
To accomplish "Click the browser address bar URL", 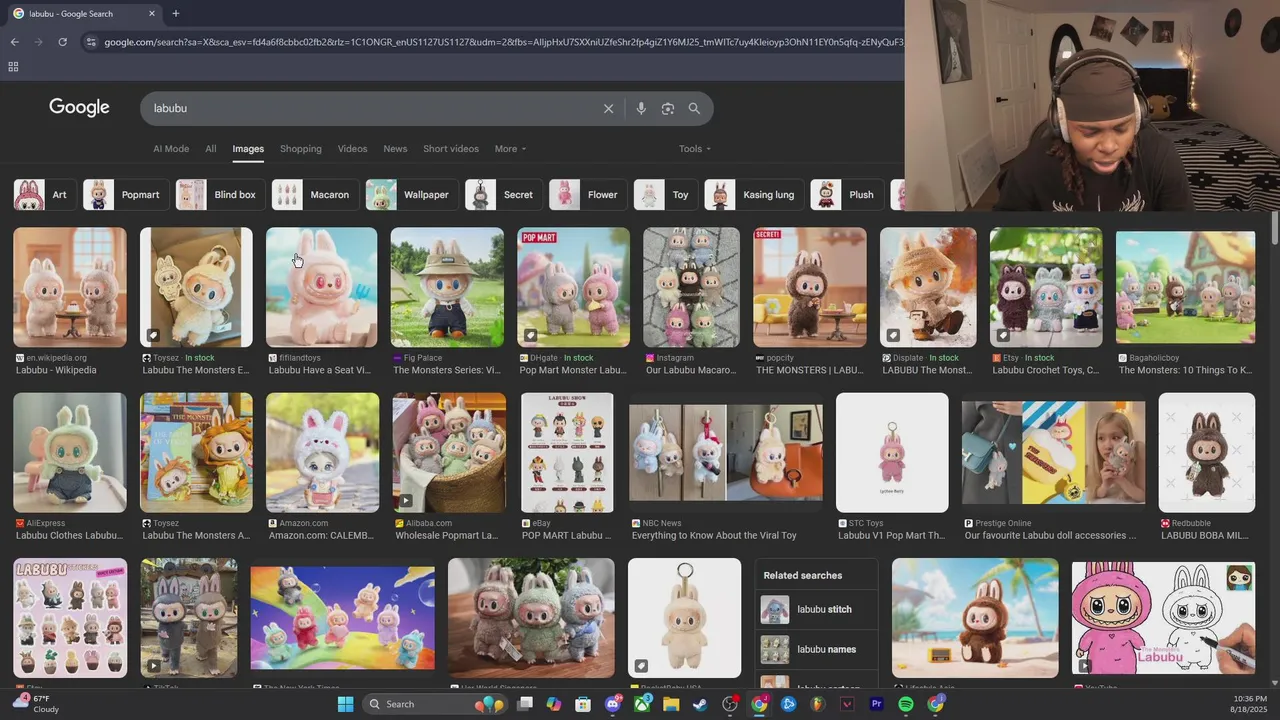I will pos(504,42).
